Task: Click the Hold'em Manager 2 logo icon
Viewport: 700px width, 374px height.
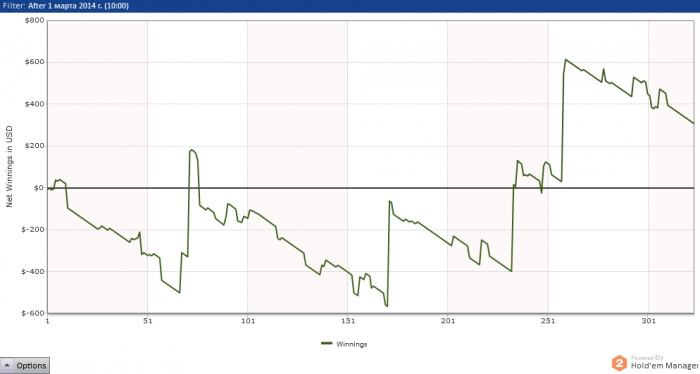Action: coord(619,363)
